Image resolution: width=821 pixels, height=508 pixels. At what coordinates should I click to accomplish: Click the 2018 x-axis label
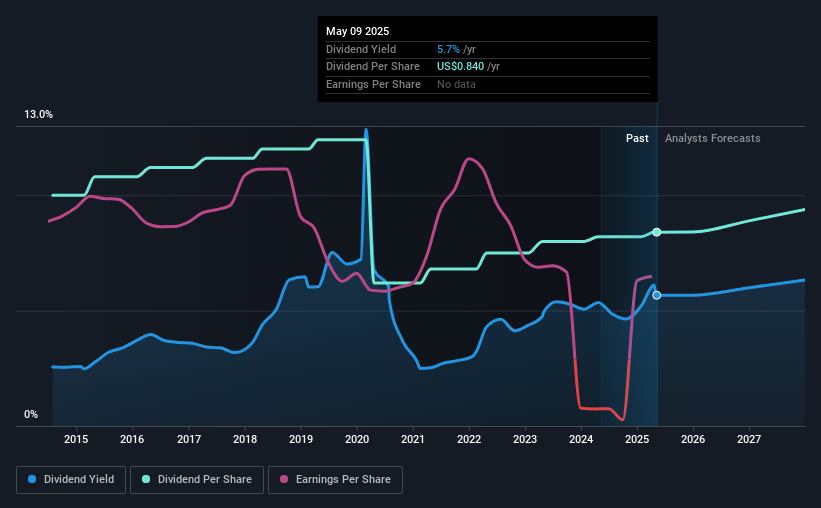(245, 439)
